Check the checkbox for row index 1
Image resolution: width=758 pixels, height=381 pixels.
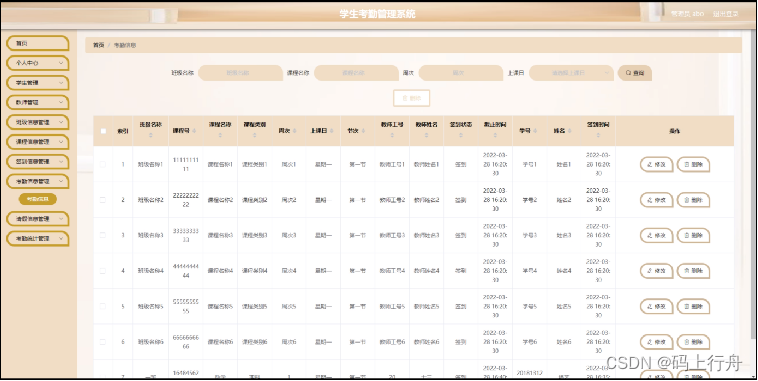tap(102, 164)
